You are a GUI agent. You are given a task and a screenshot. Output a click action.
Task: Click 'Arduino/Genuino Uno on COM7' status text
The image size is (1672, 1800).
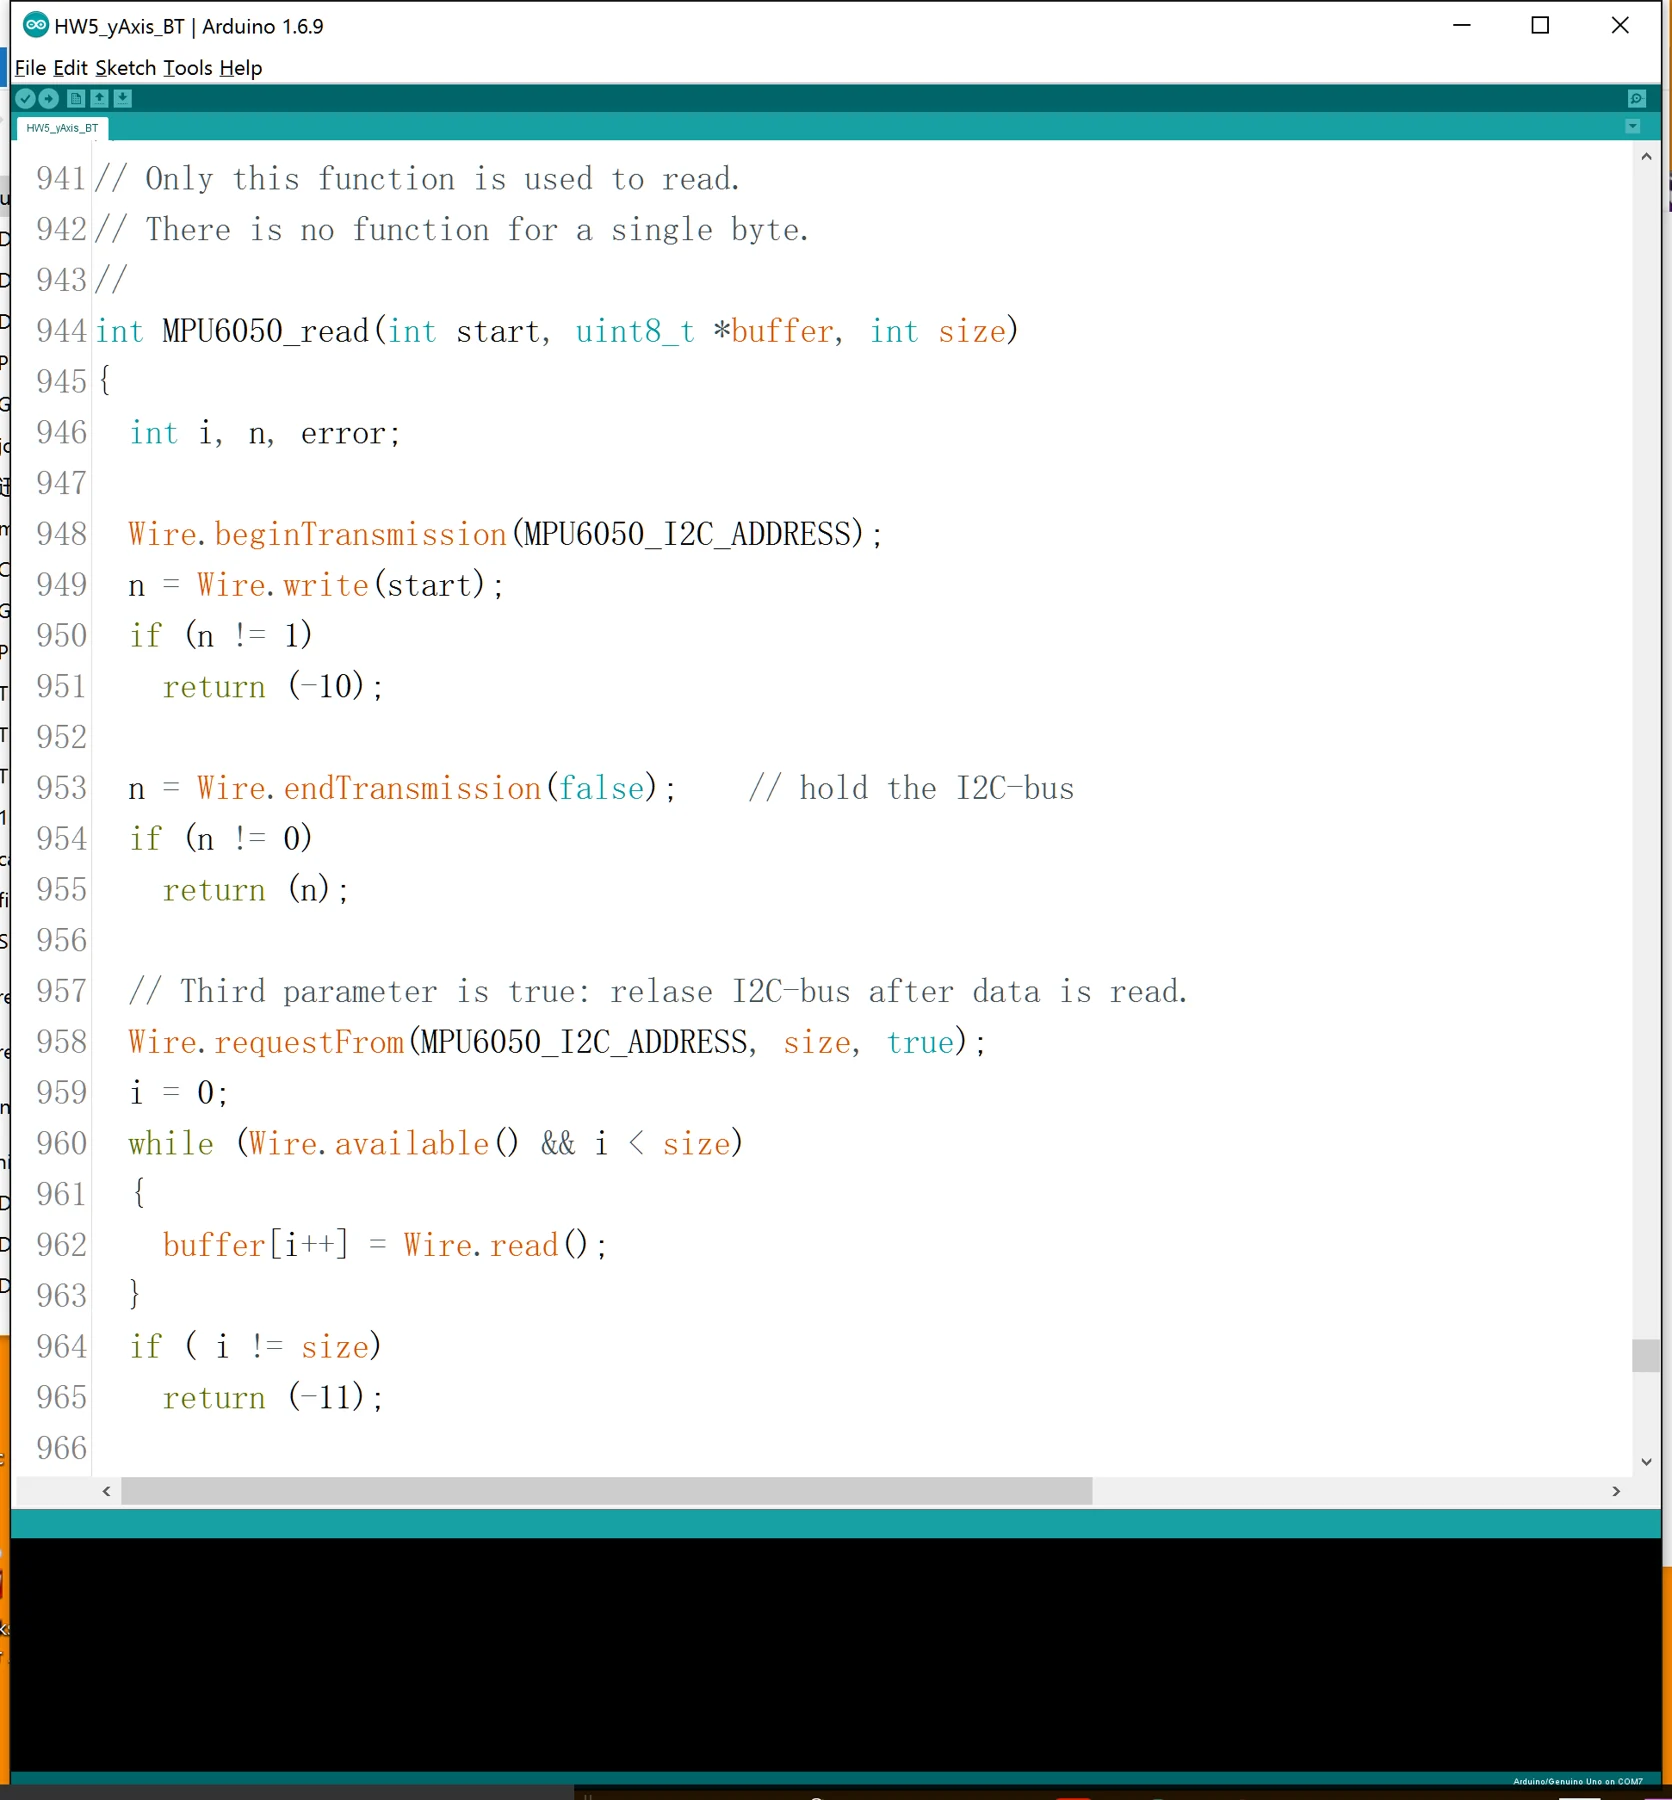point(1578,1781)
